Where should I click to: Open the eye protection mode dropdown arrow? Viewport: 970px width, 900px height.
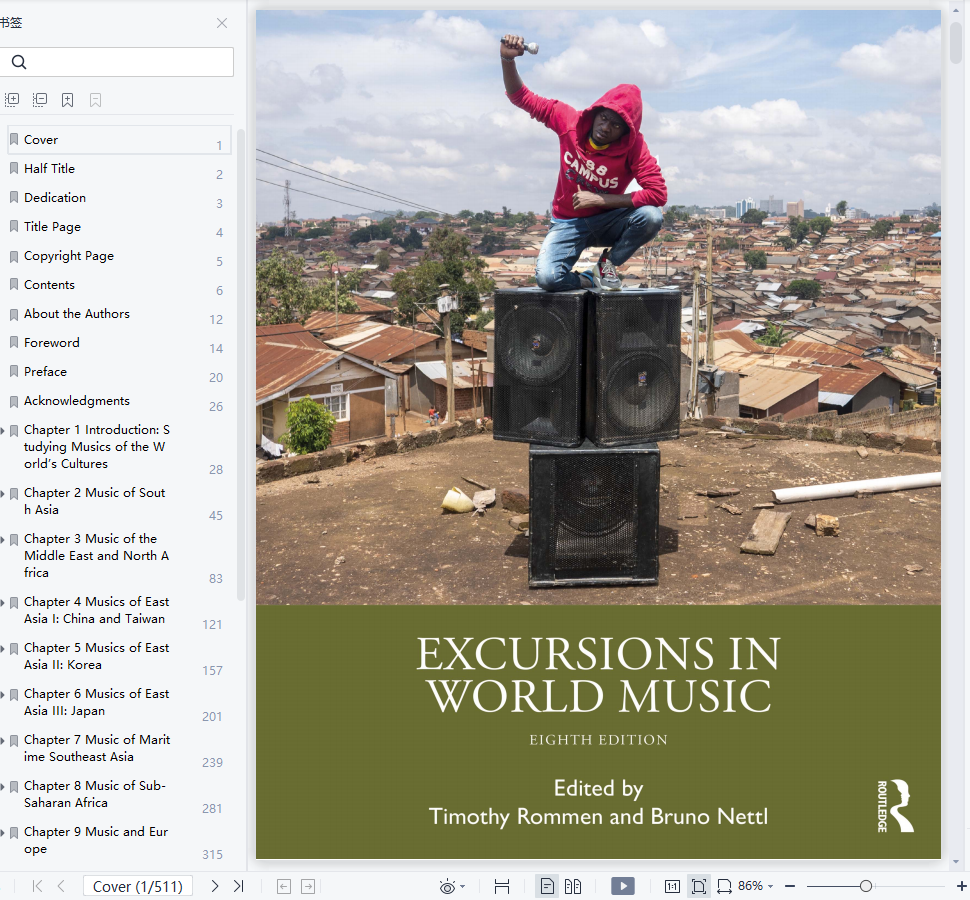click(463, 887)
